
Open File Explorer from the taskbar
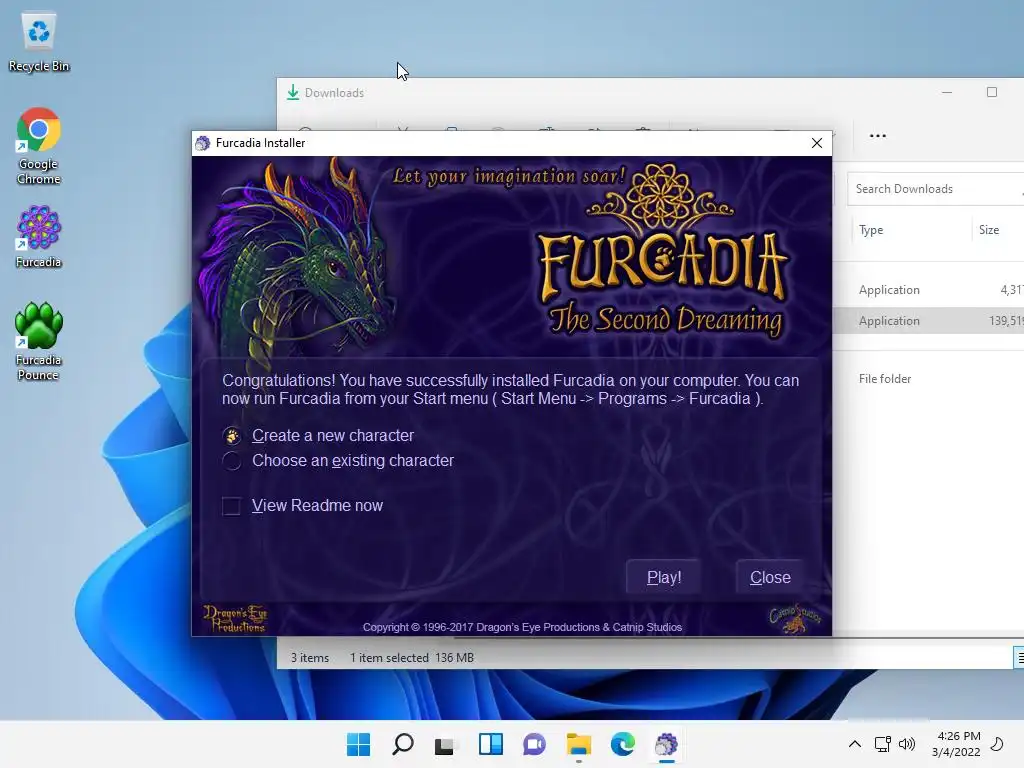point(579,744)
